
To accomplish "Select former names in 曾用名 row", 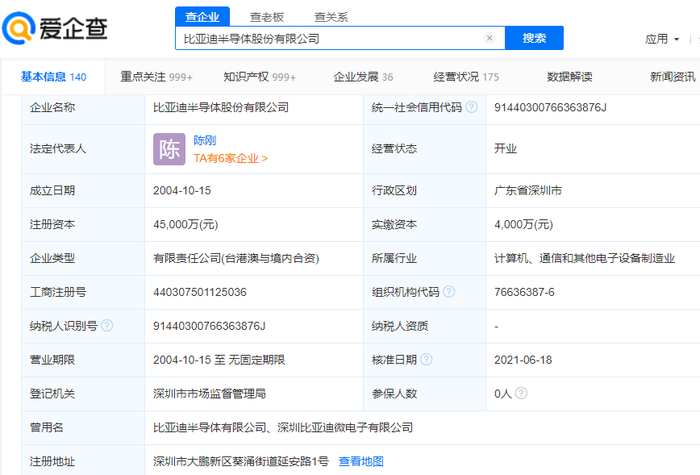I will [x=283, y=427].
